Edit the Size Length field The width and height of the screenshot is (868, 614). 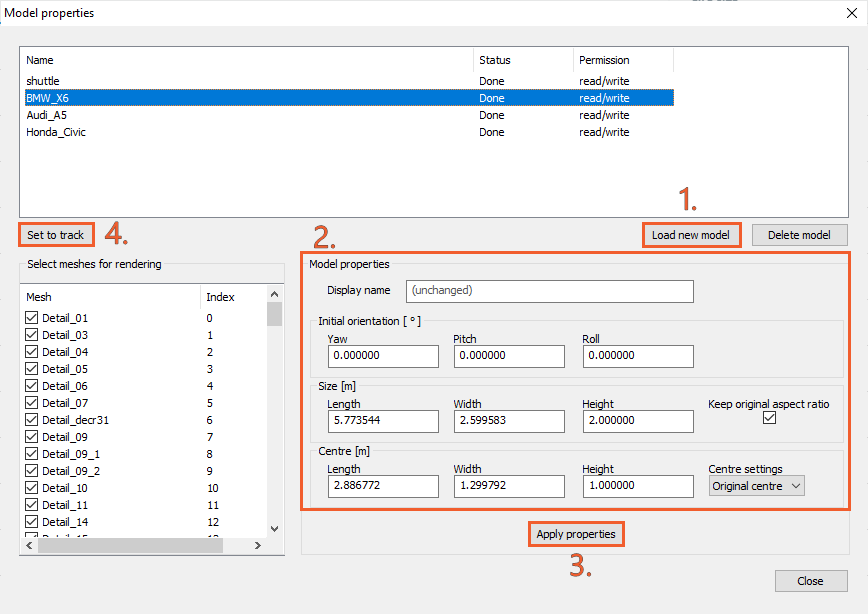click(383, 421)
